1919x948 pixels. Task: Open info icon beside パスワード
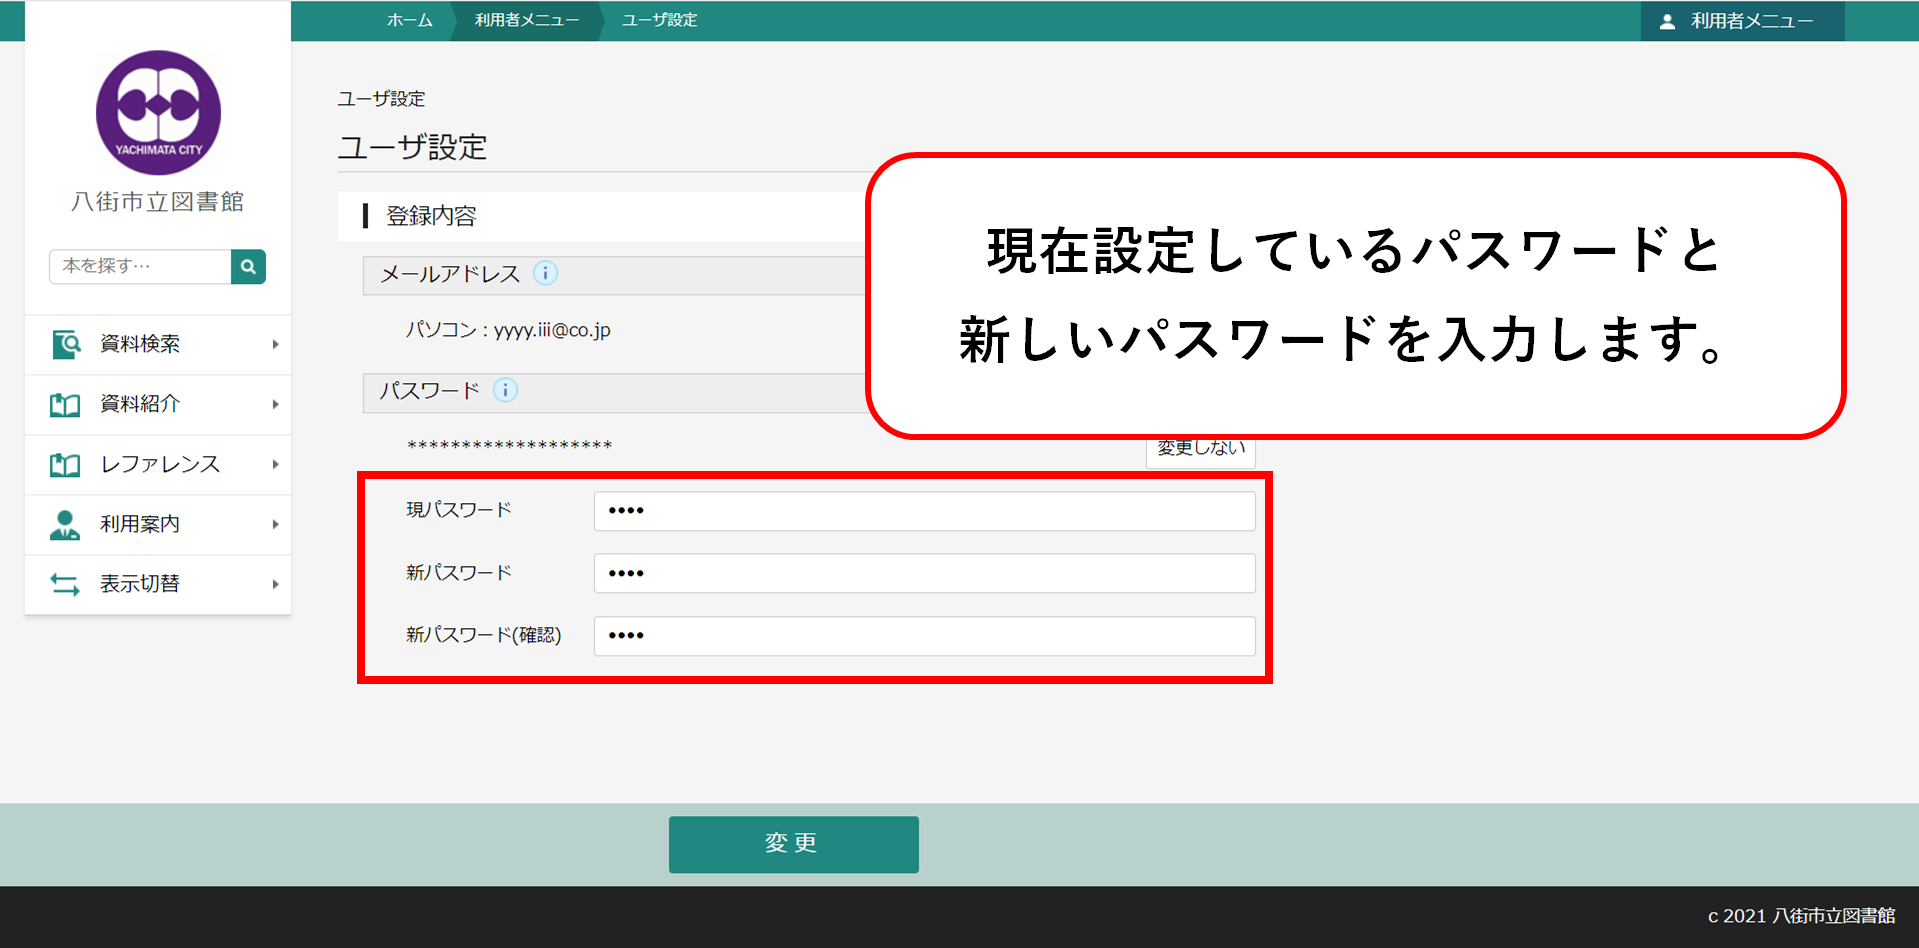[506, 391]
